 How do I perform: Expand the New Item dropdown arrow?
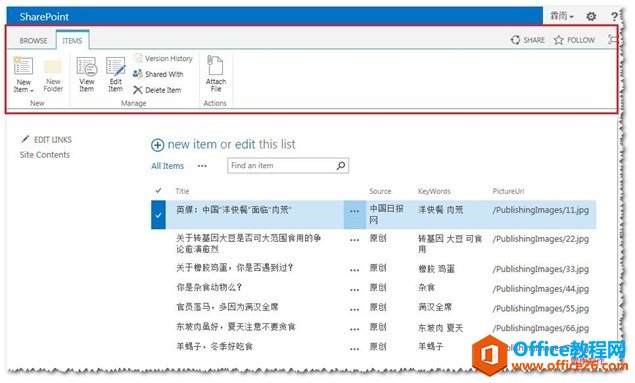point(32,90)
